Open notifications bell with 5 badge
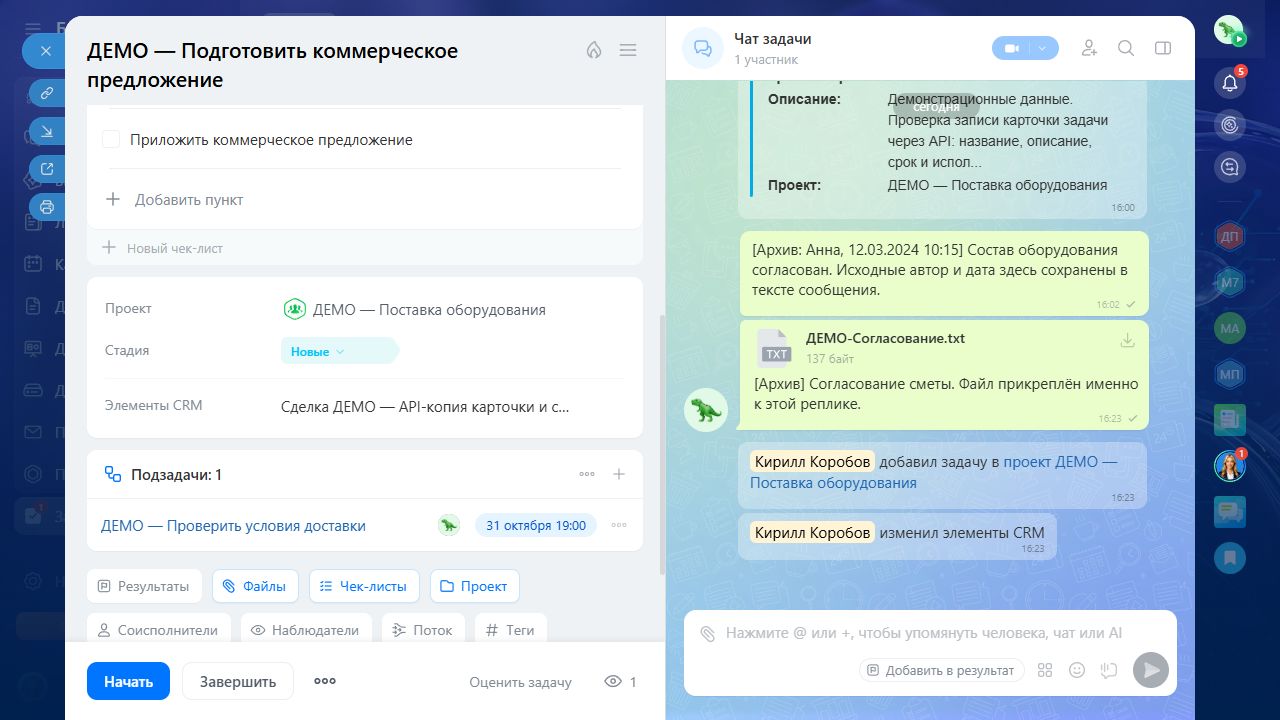The image size is (1280, 720). coord(1230,82)
